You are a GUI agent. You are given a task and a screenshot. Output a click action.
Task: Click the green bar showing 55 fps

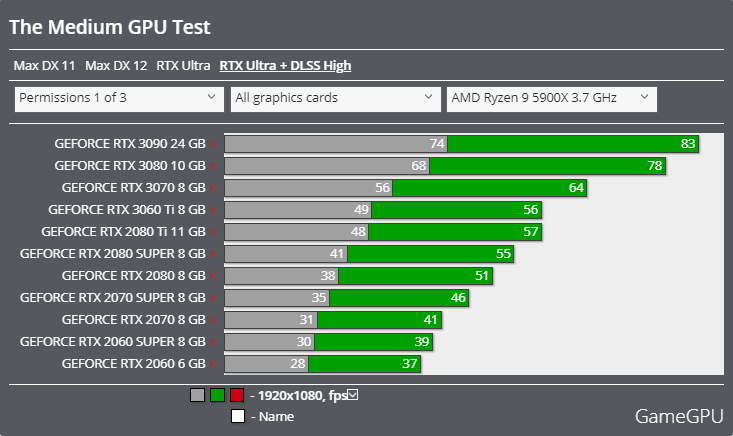(x=431, y=253)
